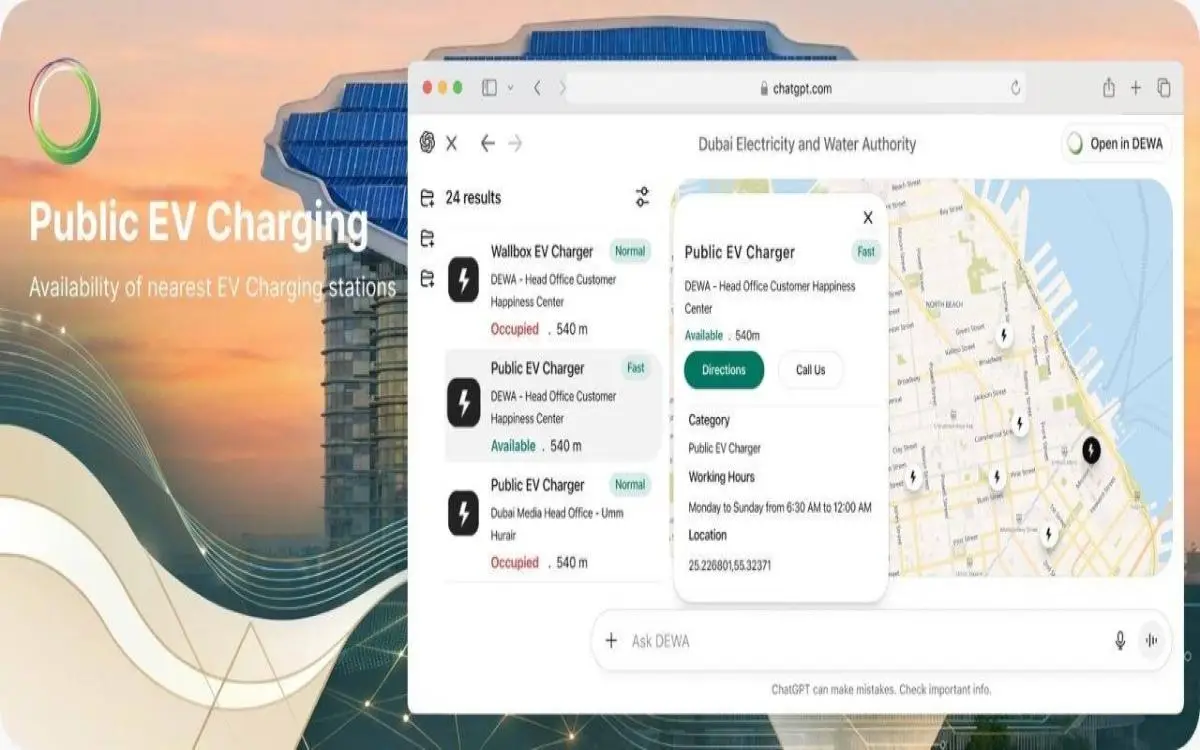Open filter options beside 24 results
The image size is (1200, 750).
(x=640, y=198)
